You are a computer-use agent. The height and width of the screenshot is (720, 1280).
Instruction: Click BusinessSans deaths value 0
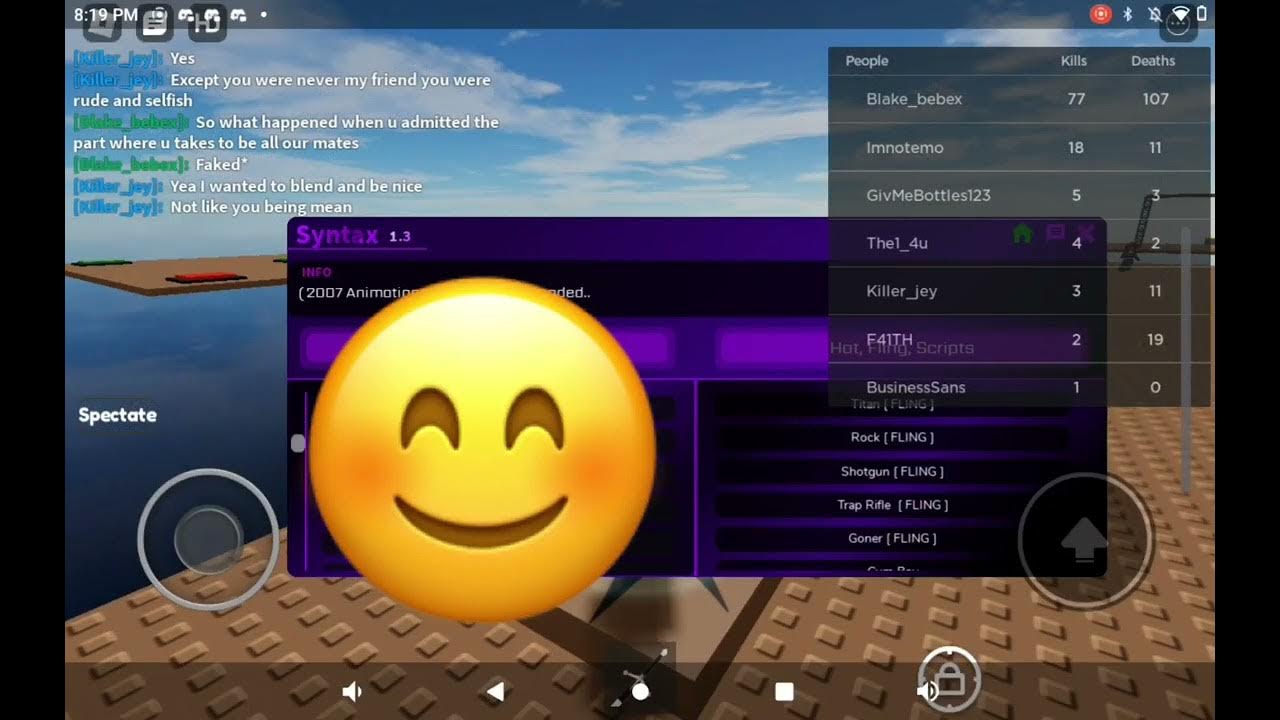pos(1155,387)
